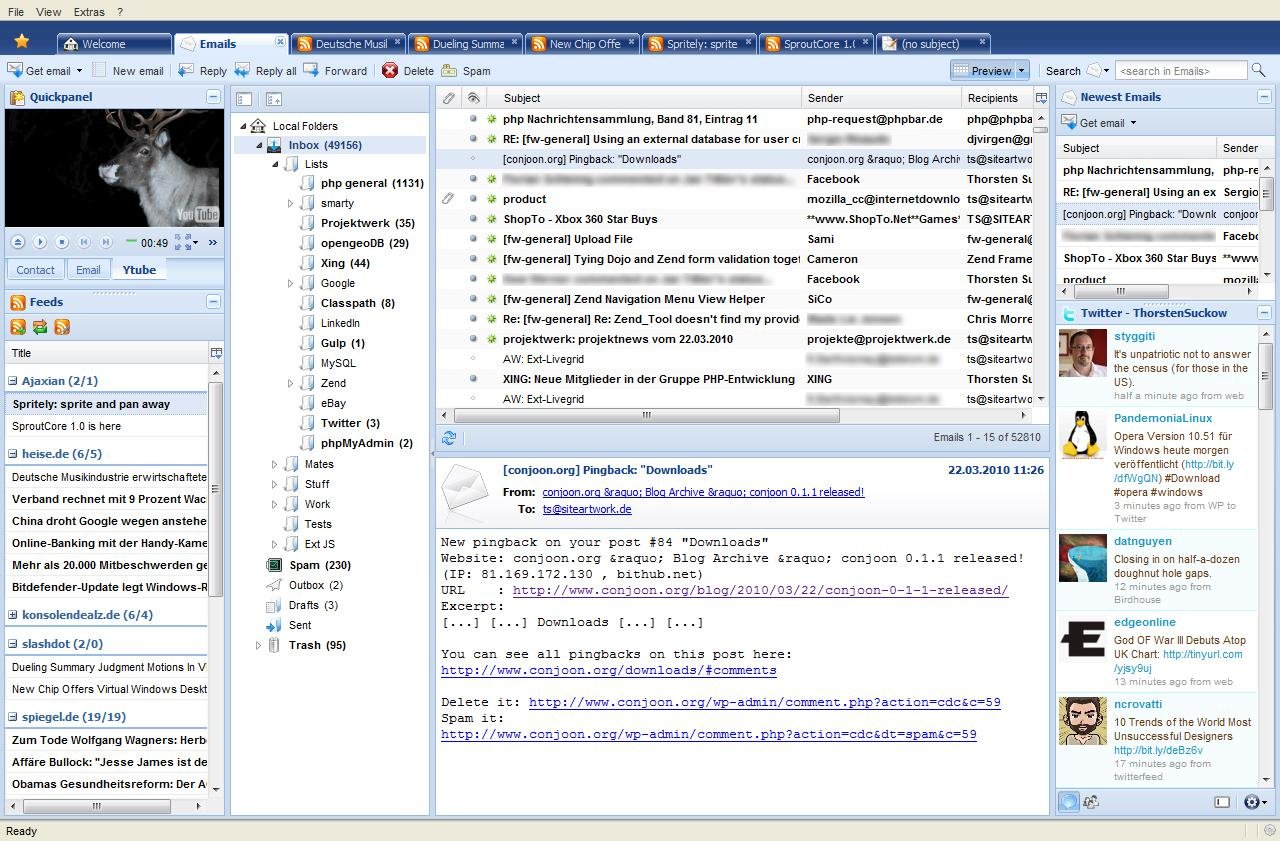The width and height of the screenshot is (1280, 841).
Task: Open the Extras menu
Action: tap(88, 12)
